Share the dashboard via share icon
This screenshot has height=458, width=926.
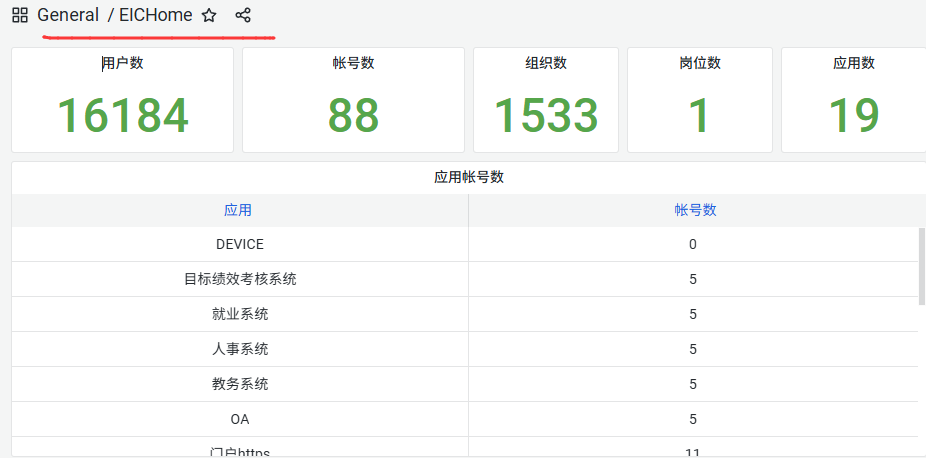click(243, 15)
